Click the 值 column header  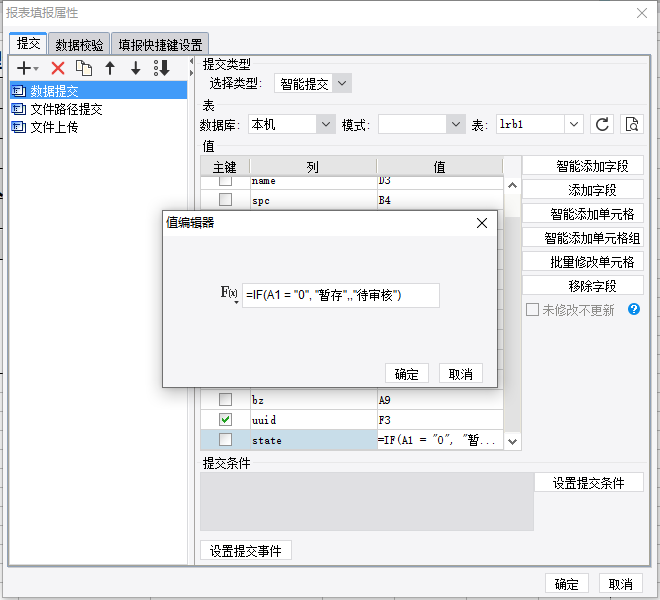pyautogui.click(x=439, y=167)
